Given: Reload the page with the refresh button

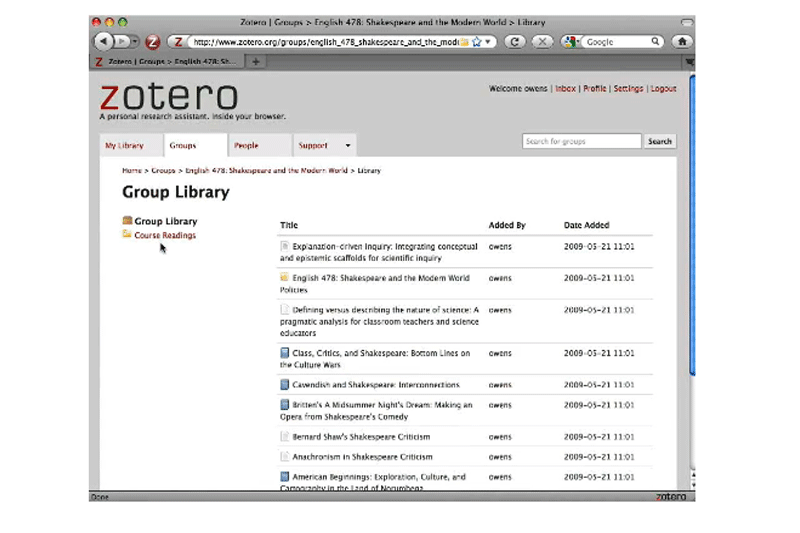Looking at the screenshot, I should click(x=514, y=42).
